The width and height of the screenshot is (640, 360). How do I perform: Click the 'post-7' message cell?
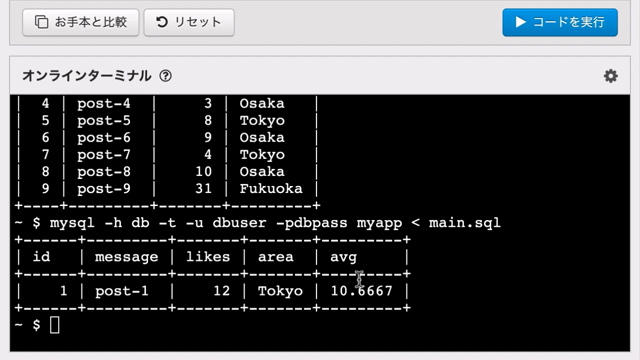point(104,155)
